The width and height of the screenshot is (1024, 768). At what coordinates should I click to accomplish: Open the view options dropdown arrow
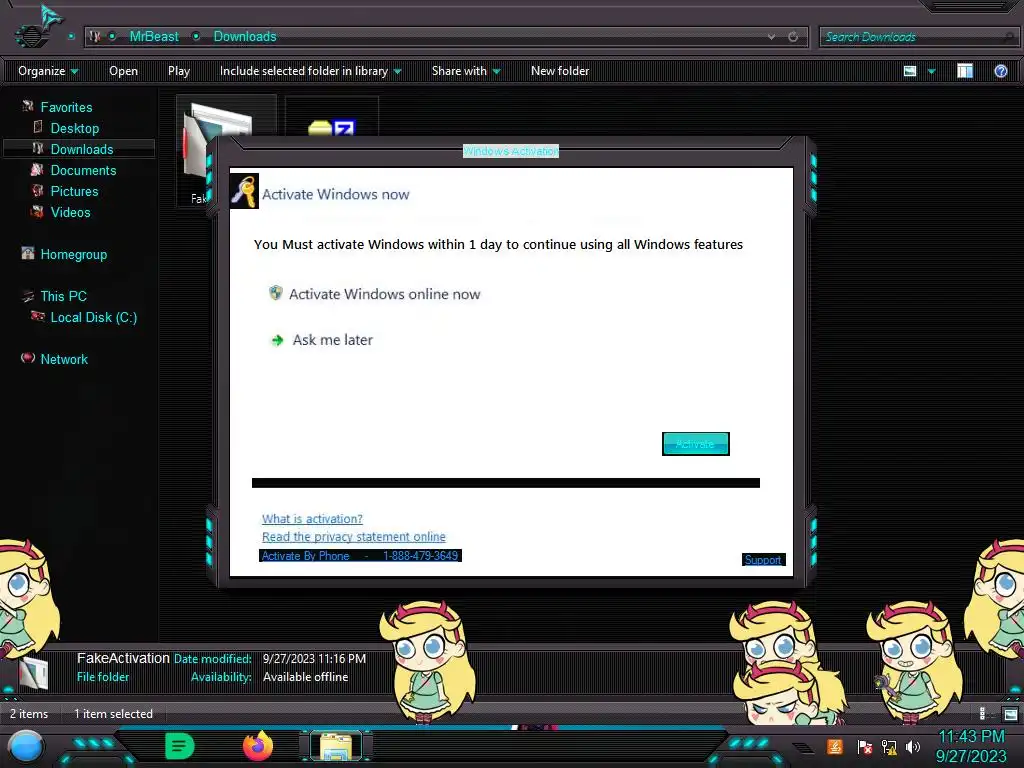(932, 71)
